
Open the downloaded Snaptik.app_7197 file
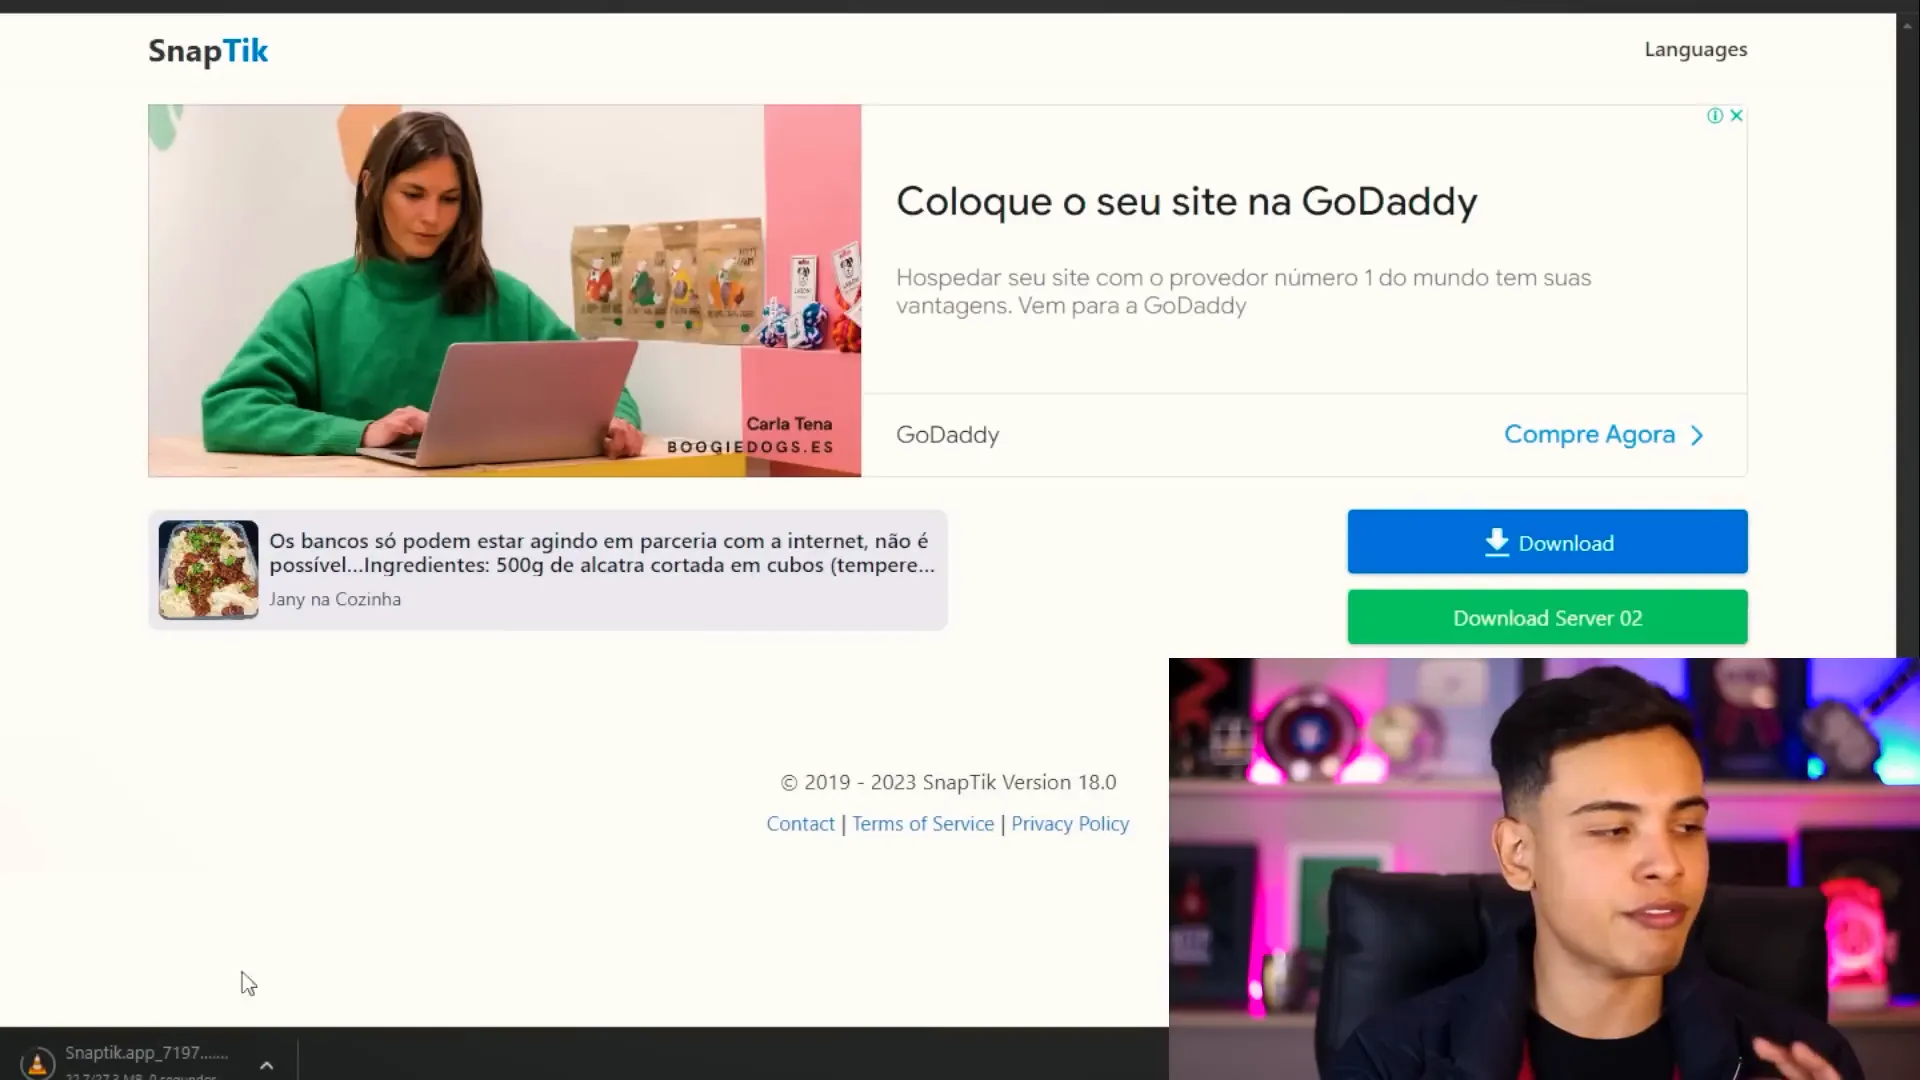pos(147,1053)
